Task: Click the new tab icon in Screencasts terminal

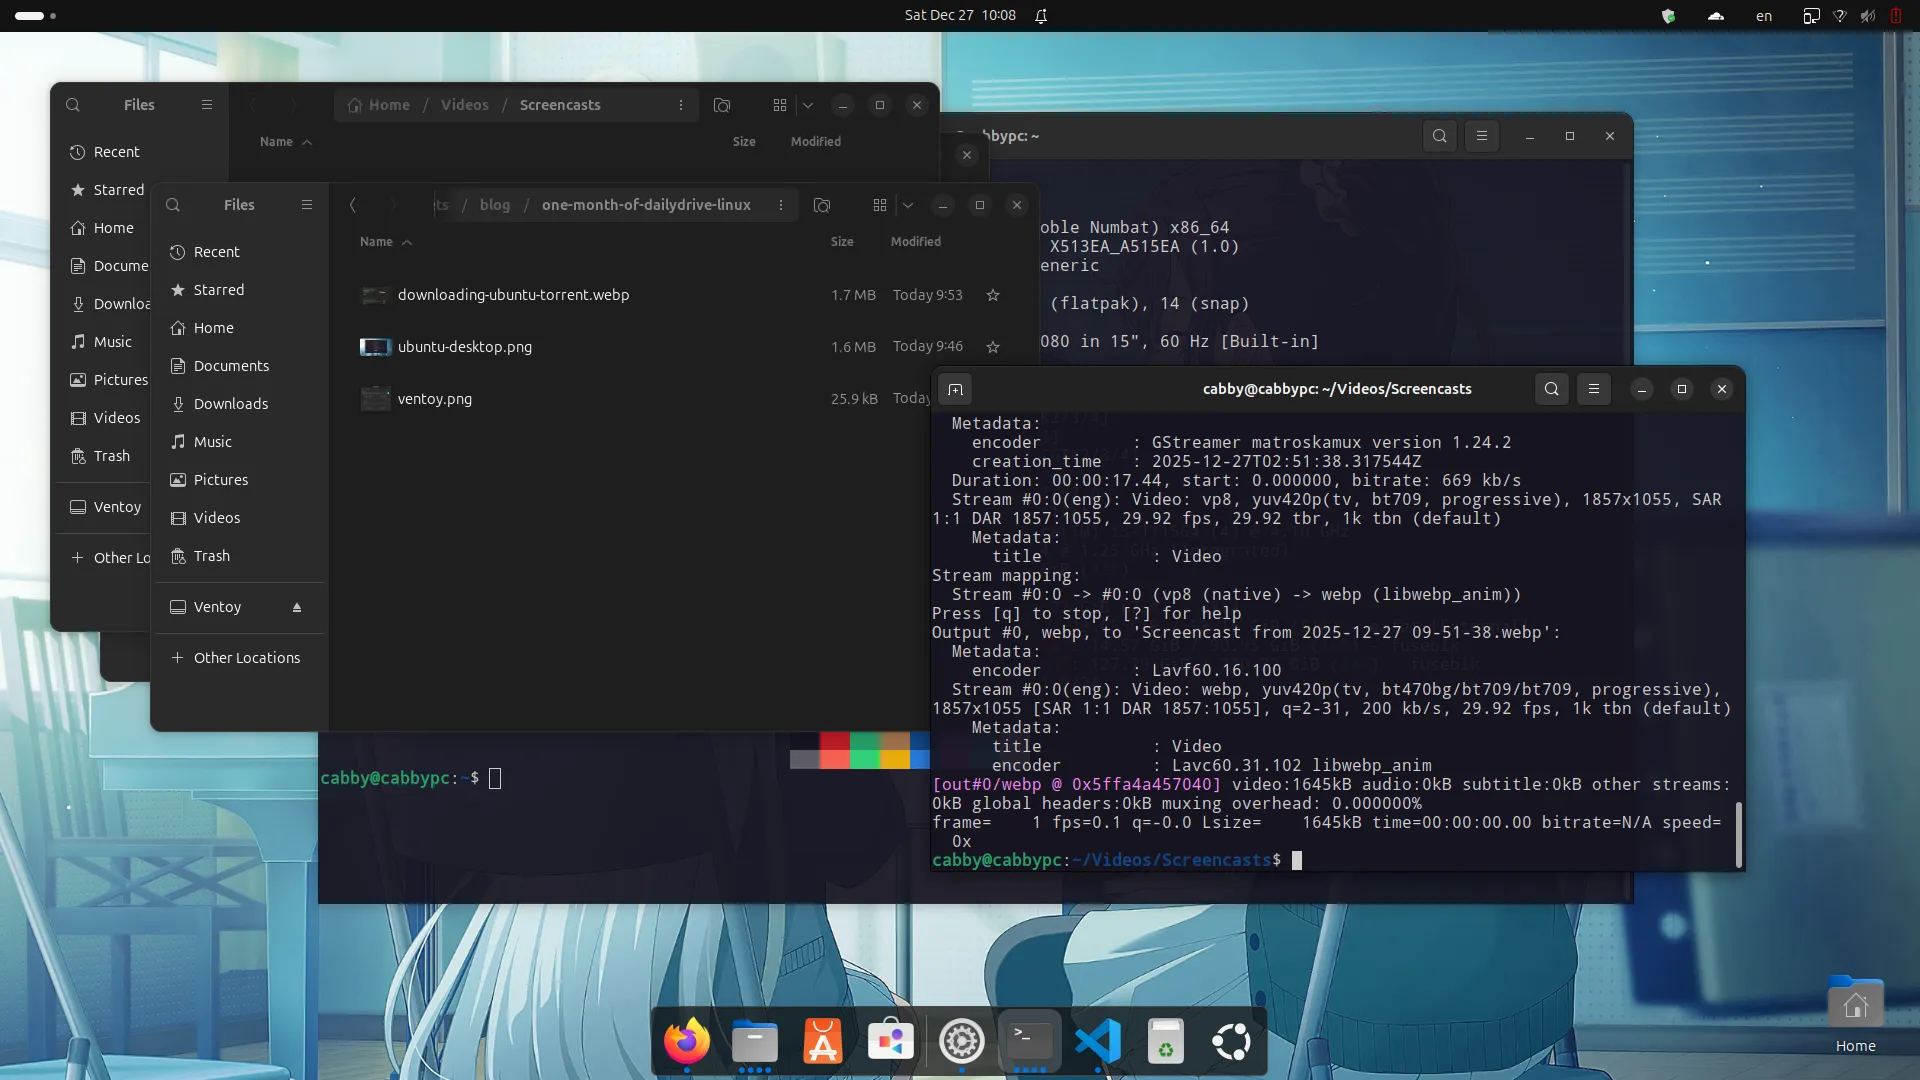Action: pos(955,389)
